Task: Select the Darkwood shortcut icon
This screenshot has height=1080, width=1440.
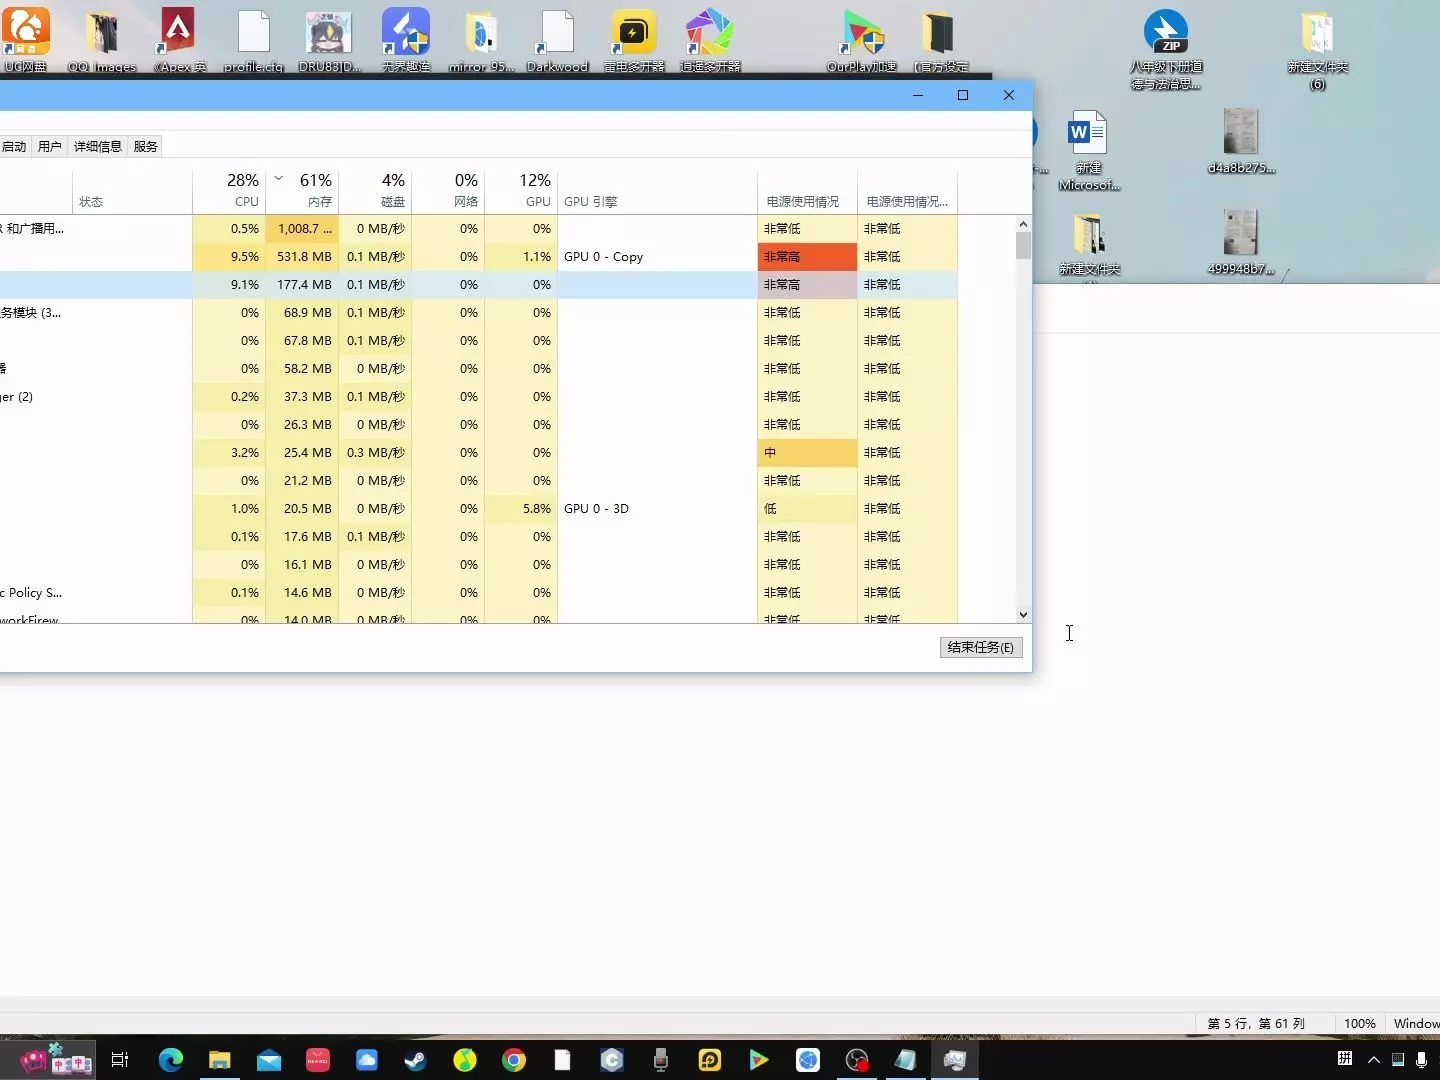Action: 557,40
